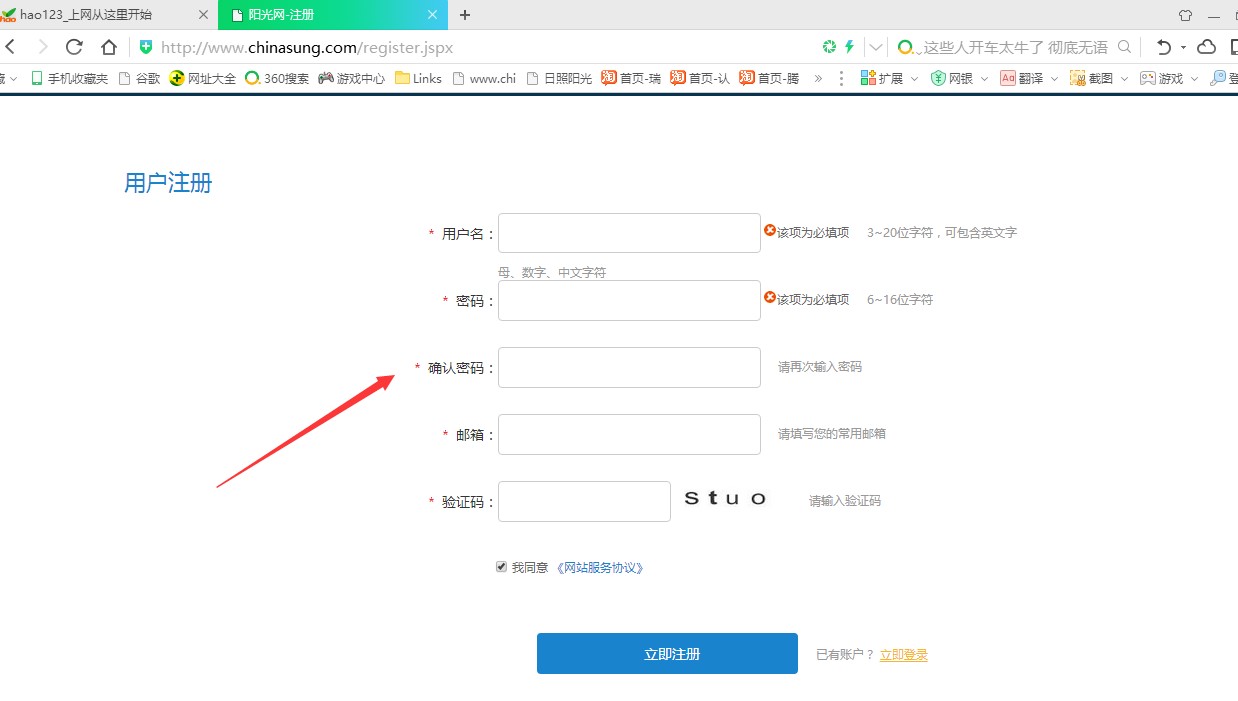
Task: Click the magnifier search icon in search box
Action: (1124, 47)
